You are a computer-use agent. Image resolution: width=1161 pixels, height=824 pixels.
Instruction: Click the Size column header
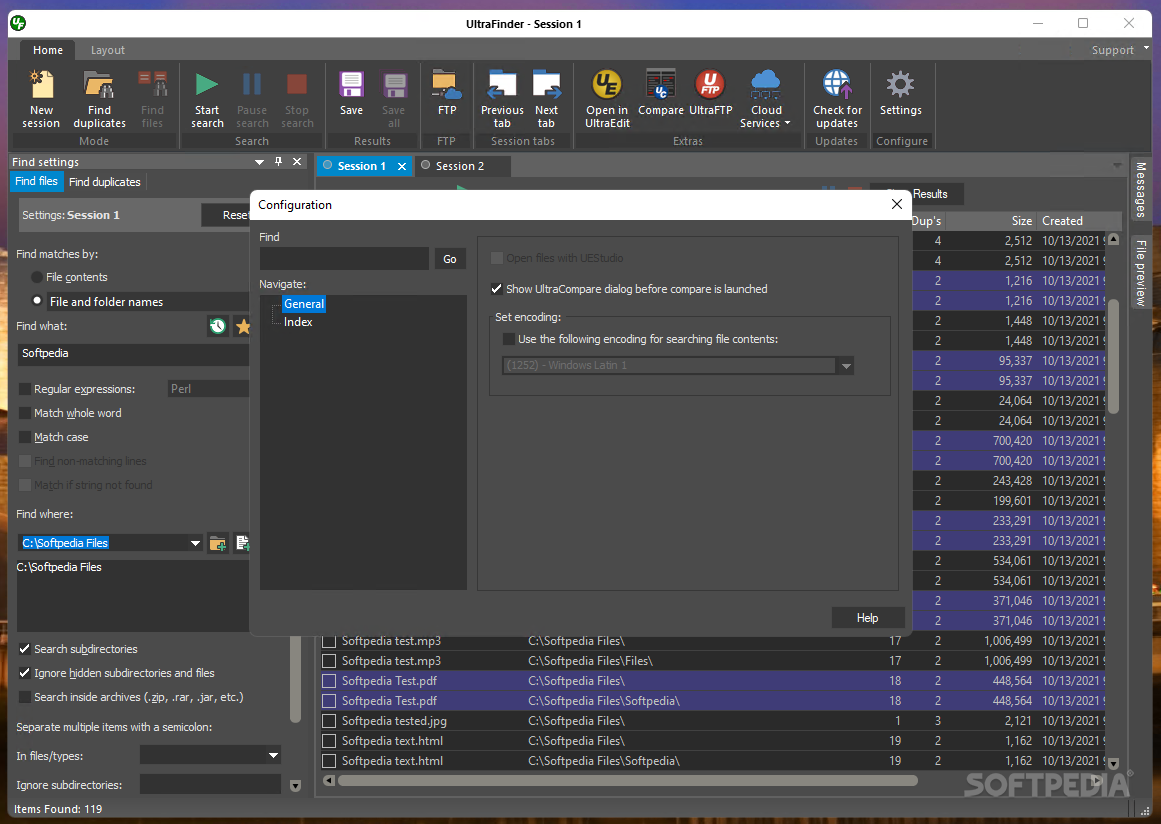click(991, 221)
